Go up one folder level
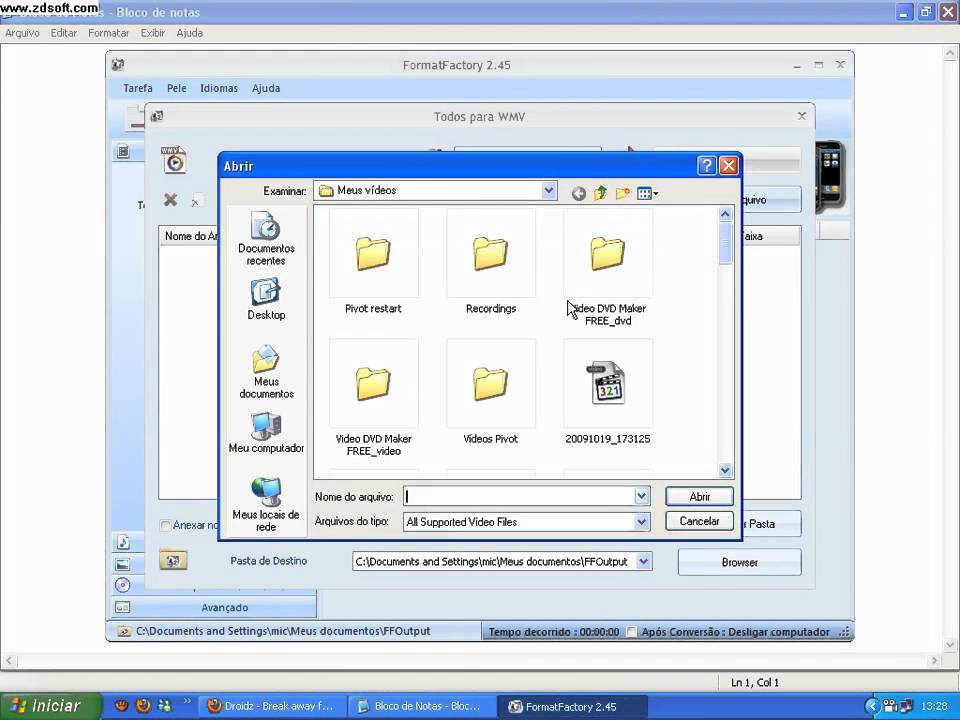This screenshot has width=960, height=720. point(600,193)
